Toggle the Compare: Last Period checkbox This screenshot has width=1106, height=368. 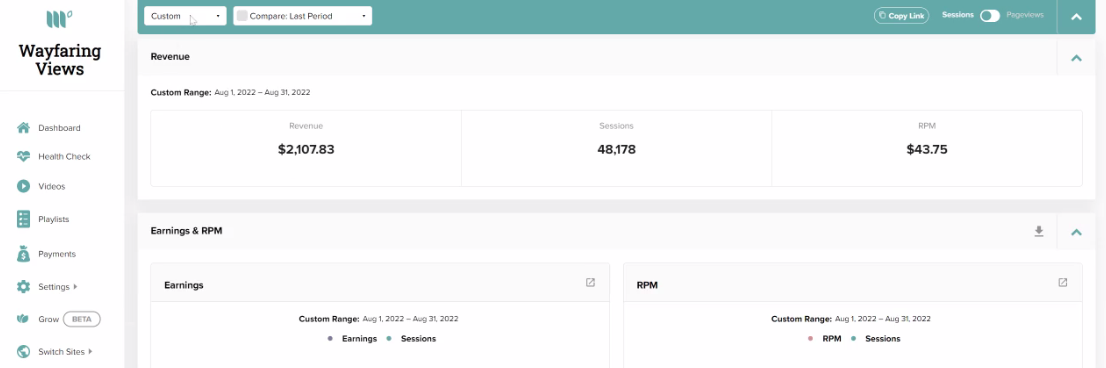(242, 16)
